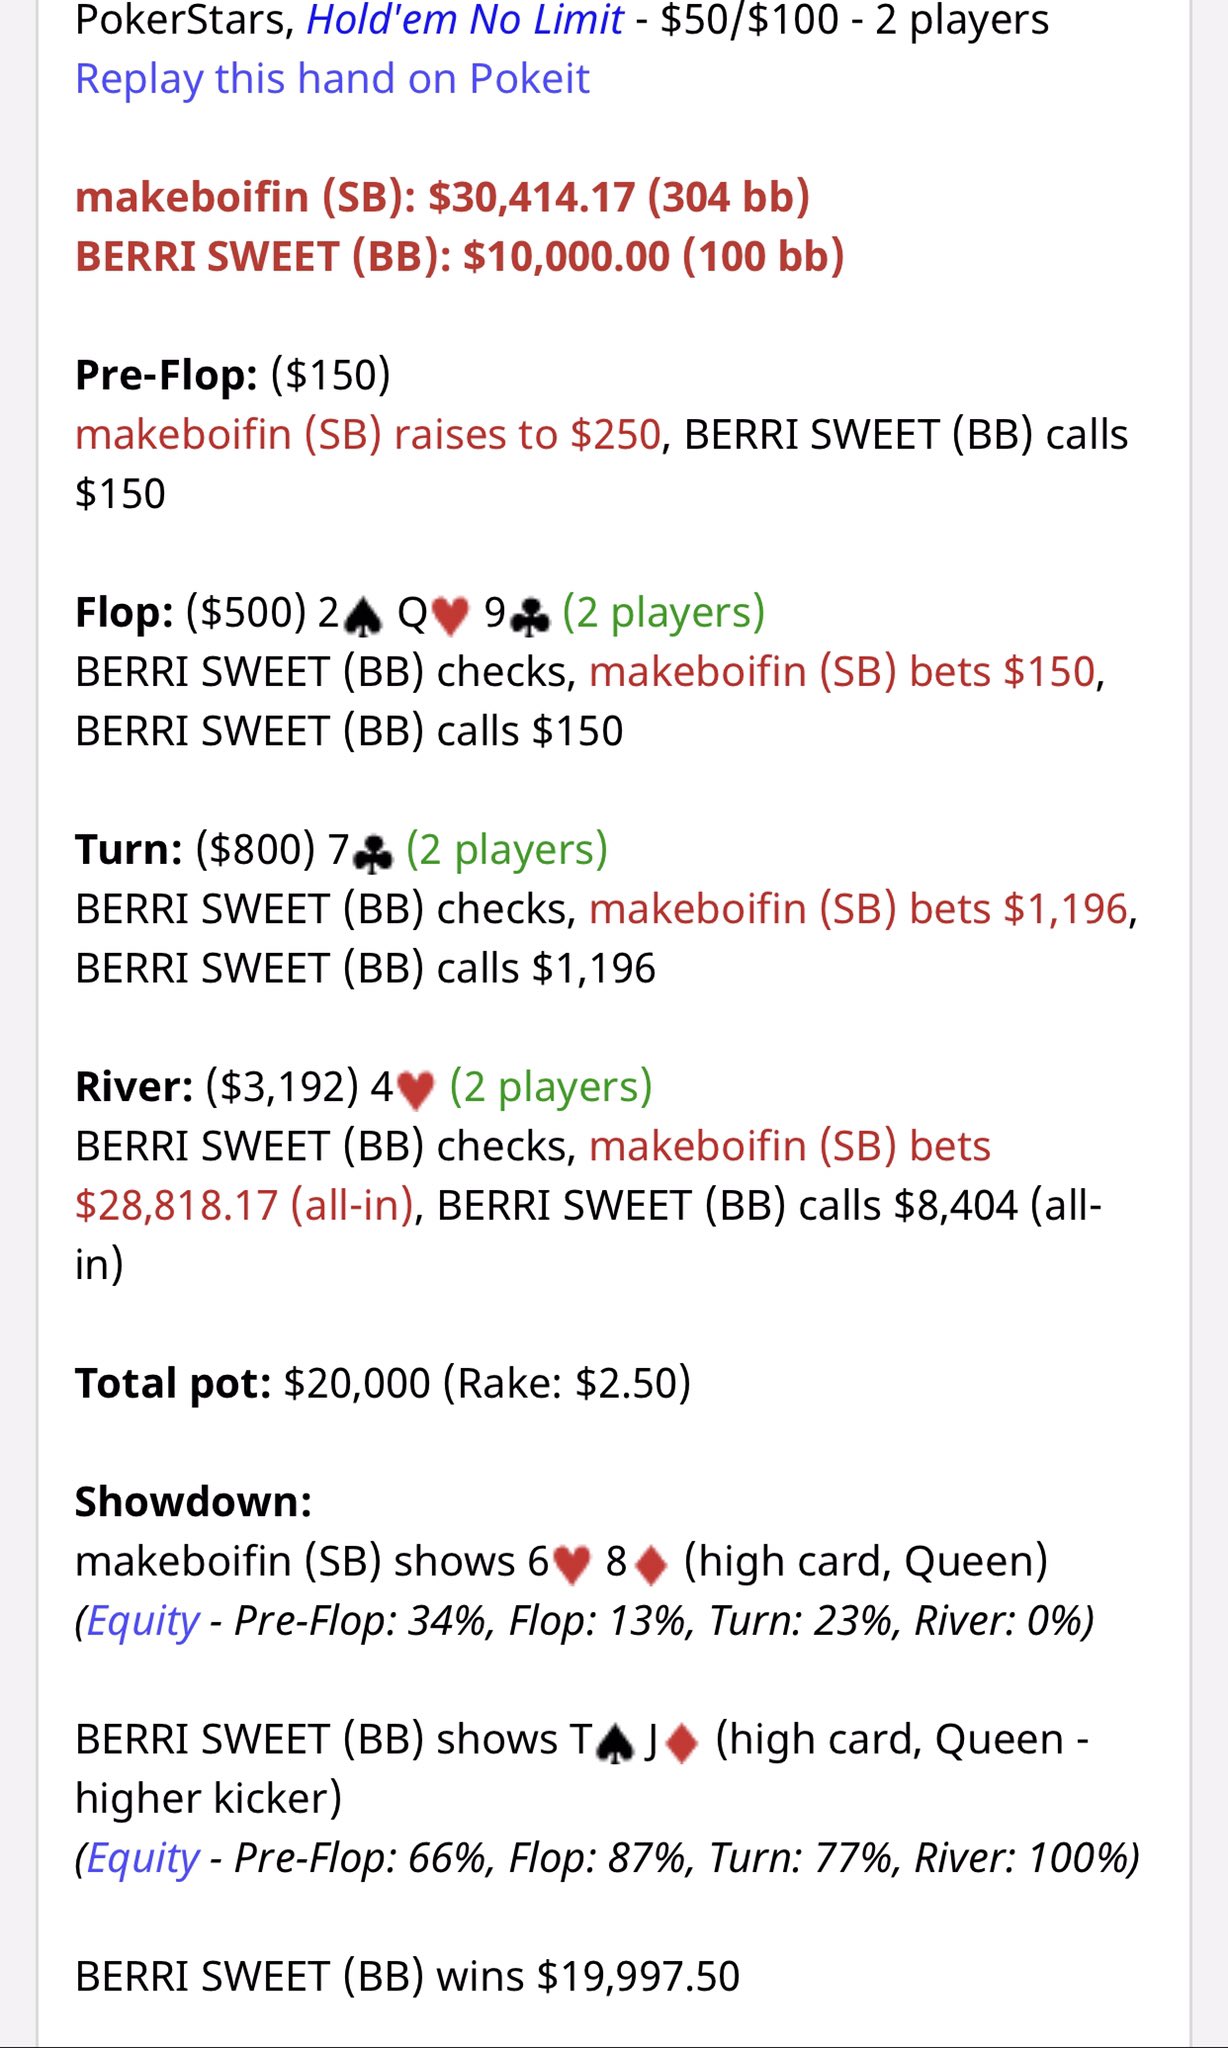Select makeboifin's 8 of diamonds card
Screen dimensions: 1228x2048
[x=637, y=1562]
